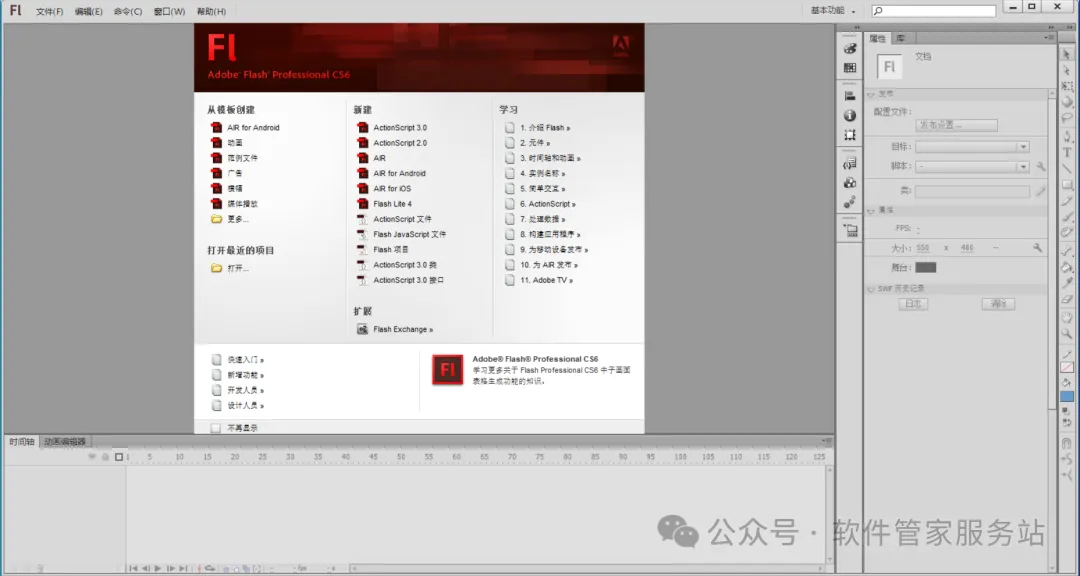
Task: Select the Line tool
Action: pyautogui.click(x=1067, y=168)
